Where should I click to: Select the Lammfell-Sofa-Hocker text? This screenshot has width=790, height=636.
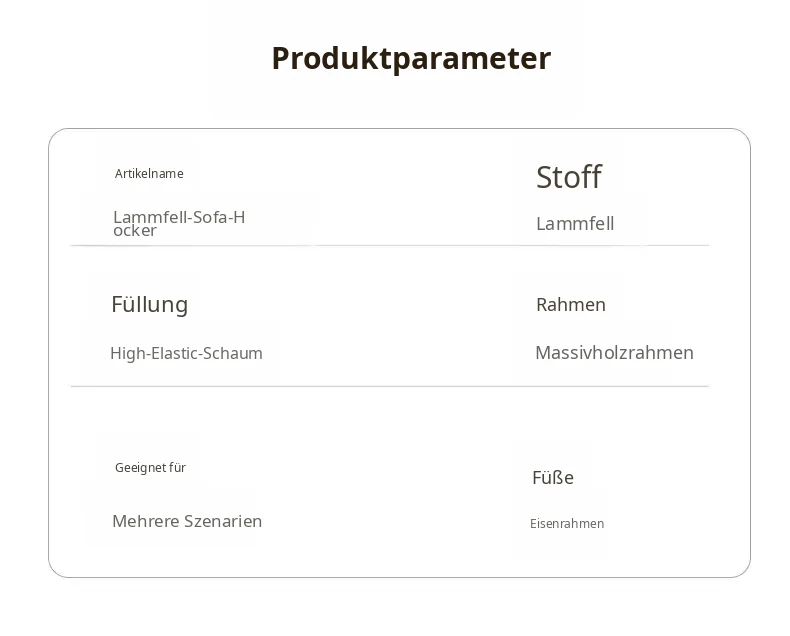(x=179, y=224)
